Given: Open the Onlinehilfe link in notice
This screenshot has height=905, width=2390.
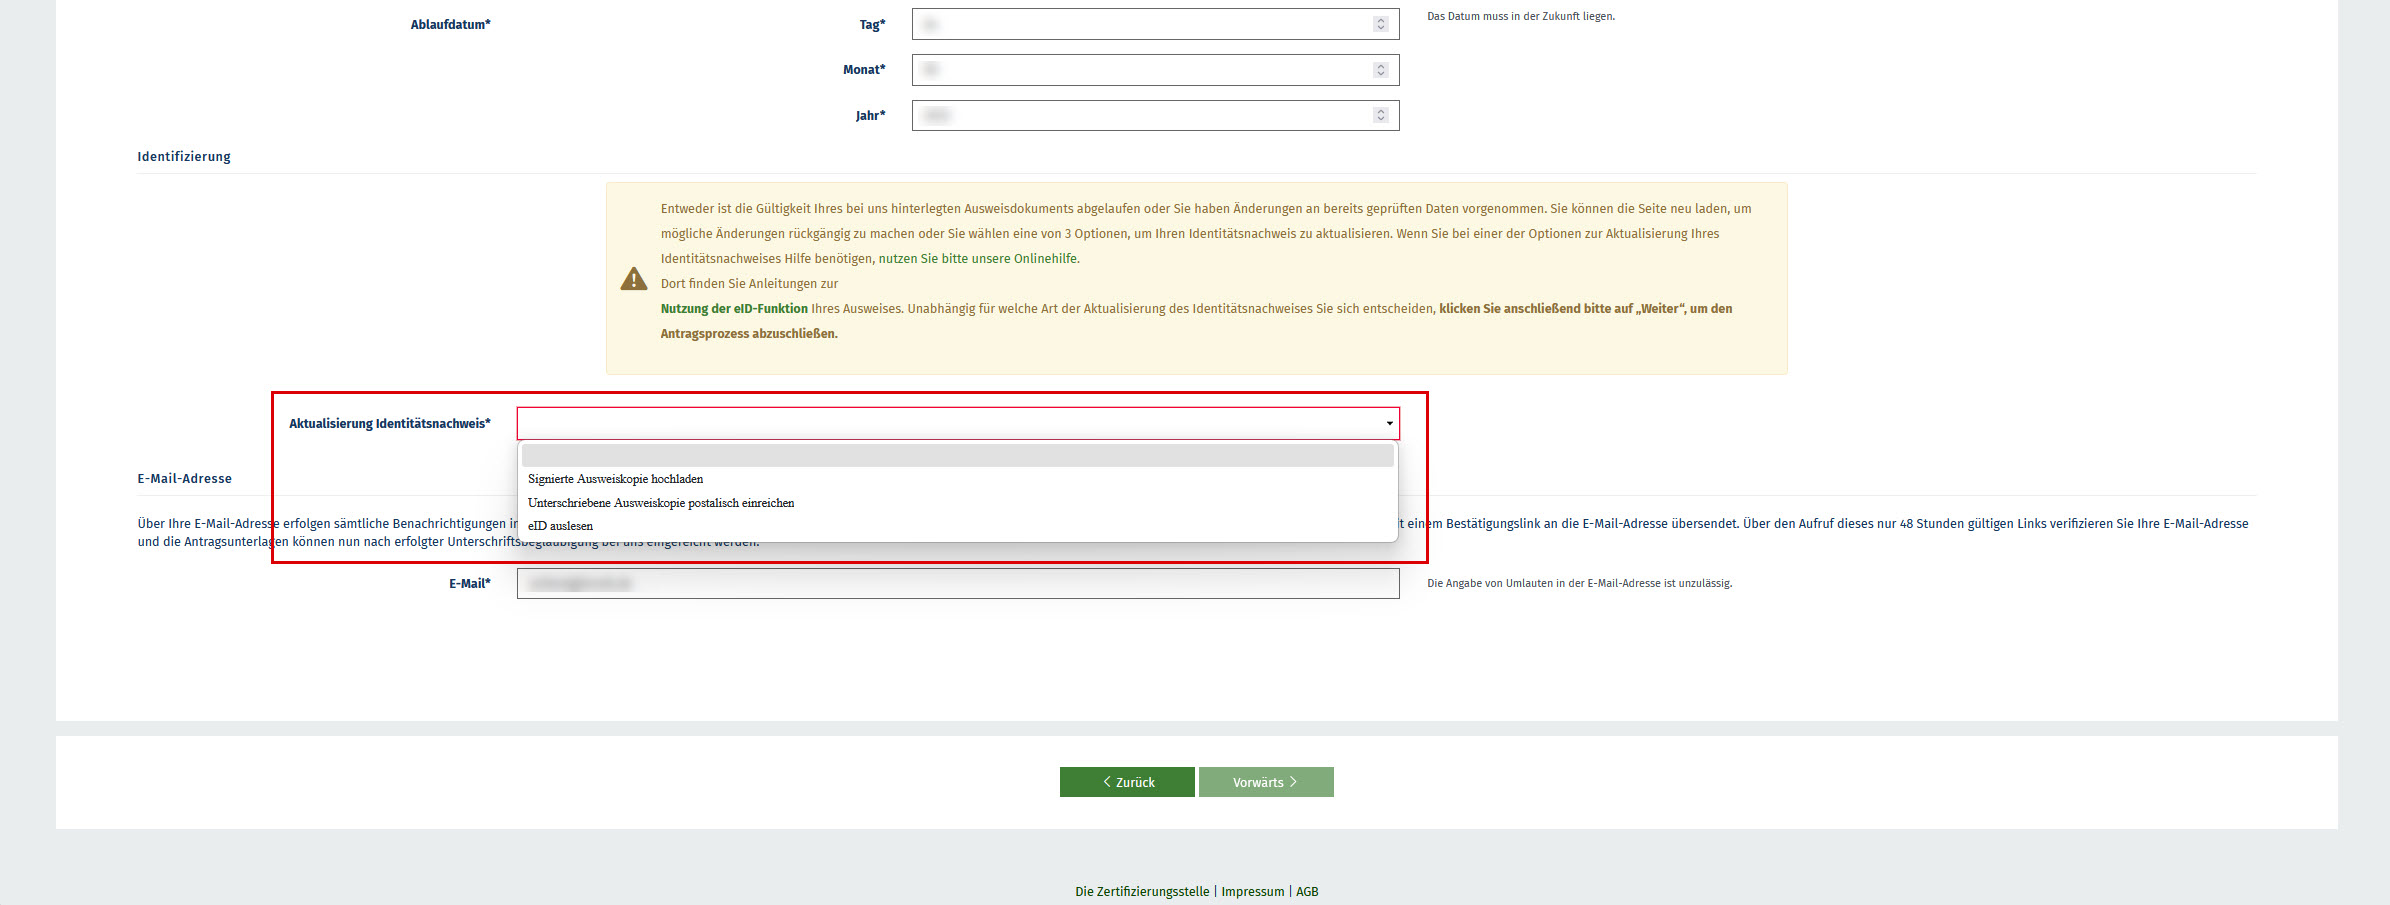Looking at the screenshot, I should (978, 259).
